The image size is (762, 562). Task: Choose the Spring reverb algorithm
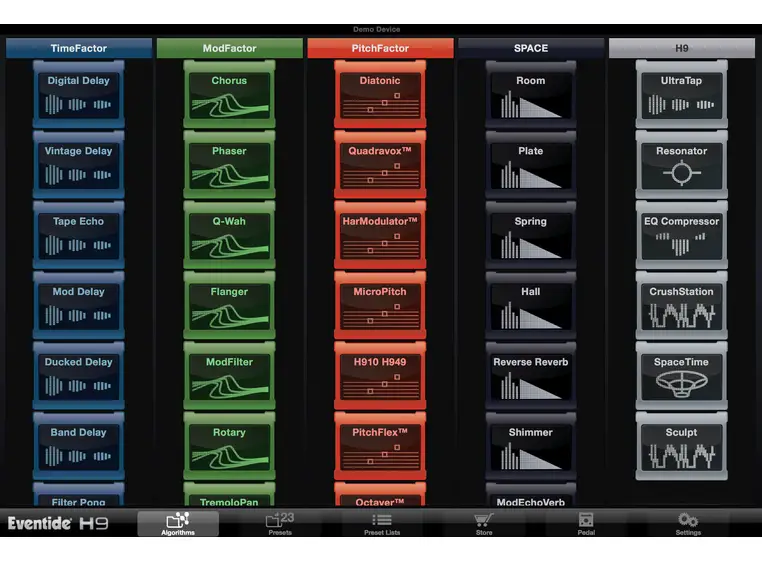pyautogui.click(x=531, y=235)
